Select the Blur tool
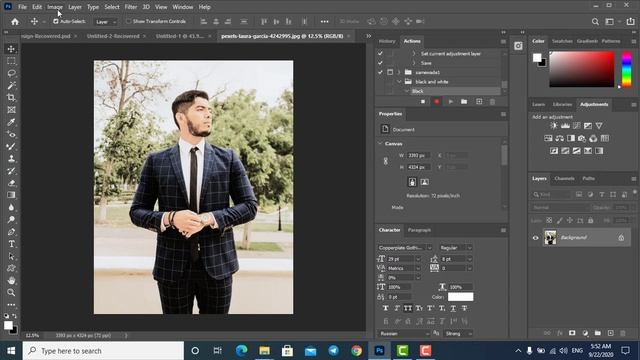The image size is (640, 360). coord(11,207)
